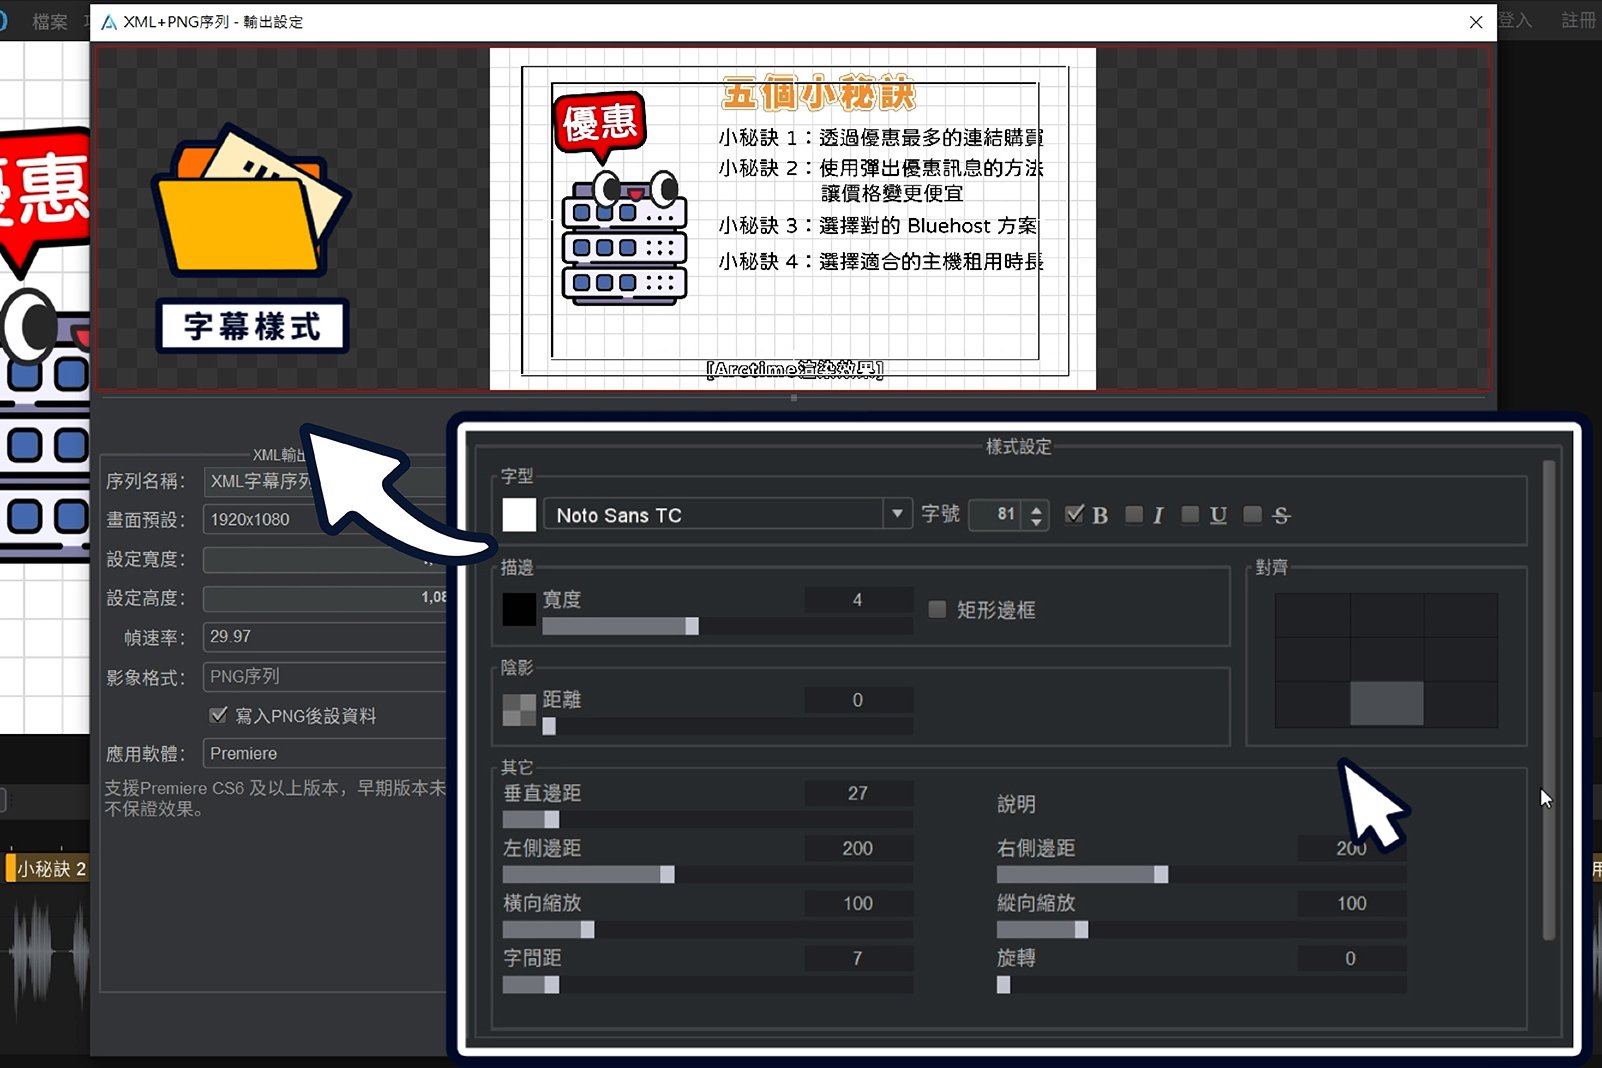Select the bottom-center alignment cell
Image resolution: width=1602 pixels, height=1068 pixels.
1386,703
